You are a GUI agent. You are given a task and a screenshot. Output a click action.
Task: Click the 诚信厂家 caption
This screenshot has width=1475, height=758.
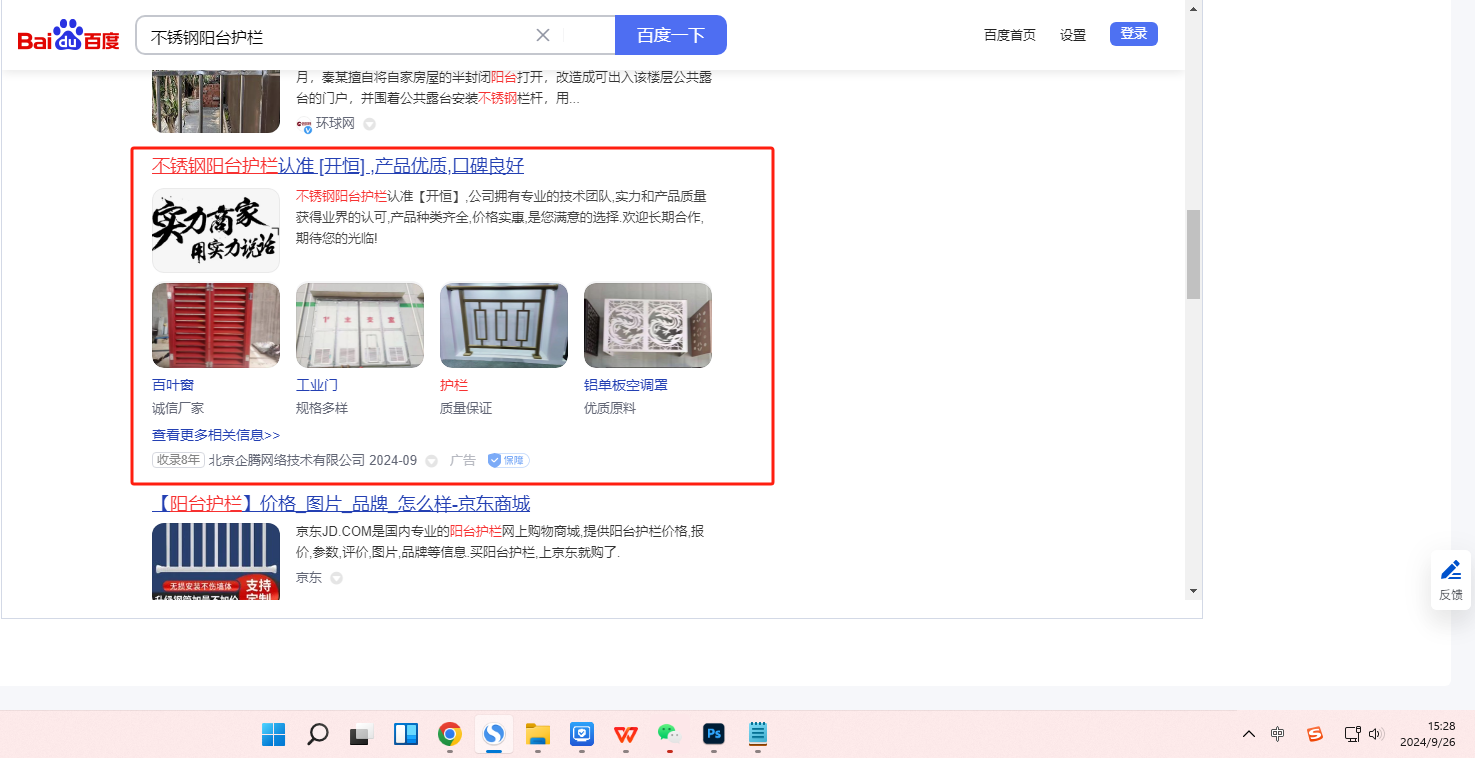(178, 408)
